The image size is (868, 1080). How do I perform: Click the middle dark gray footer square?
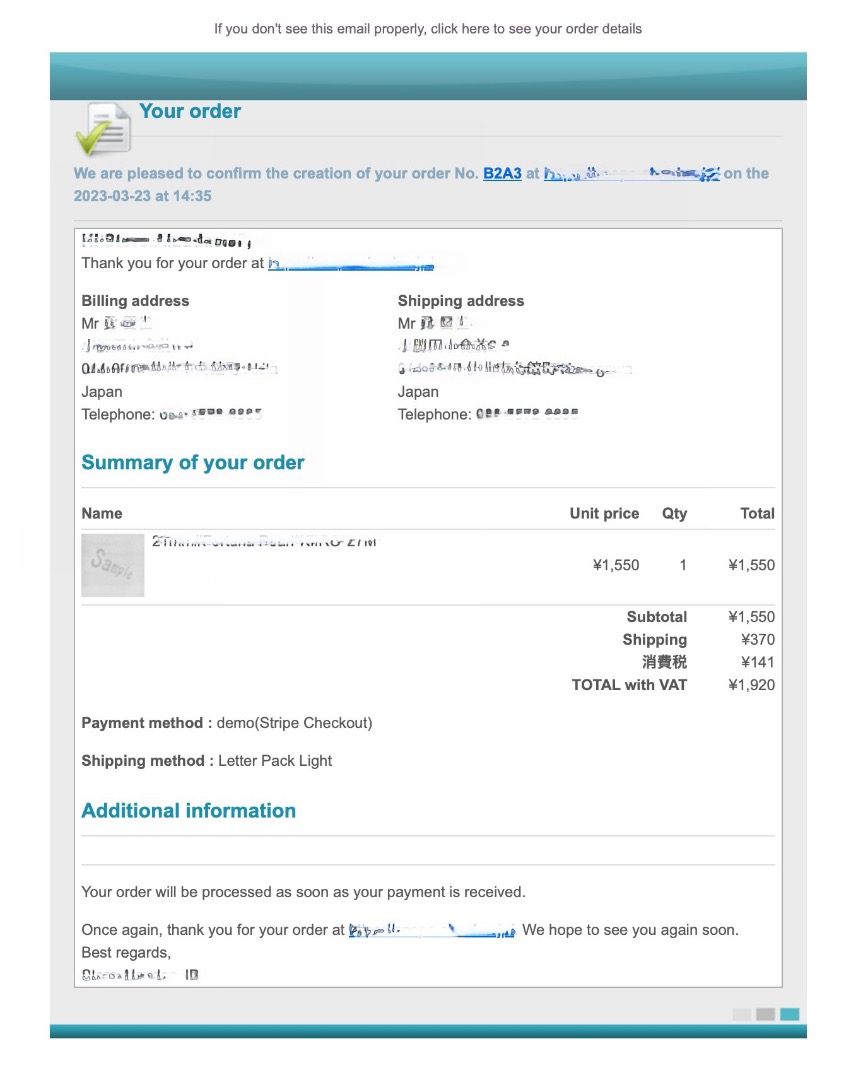click(765, 1014)
